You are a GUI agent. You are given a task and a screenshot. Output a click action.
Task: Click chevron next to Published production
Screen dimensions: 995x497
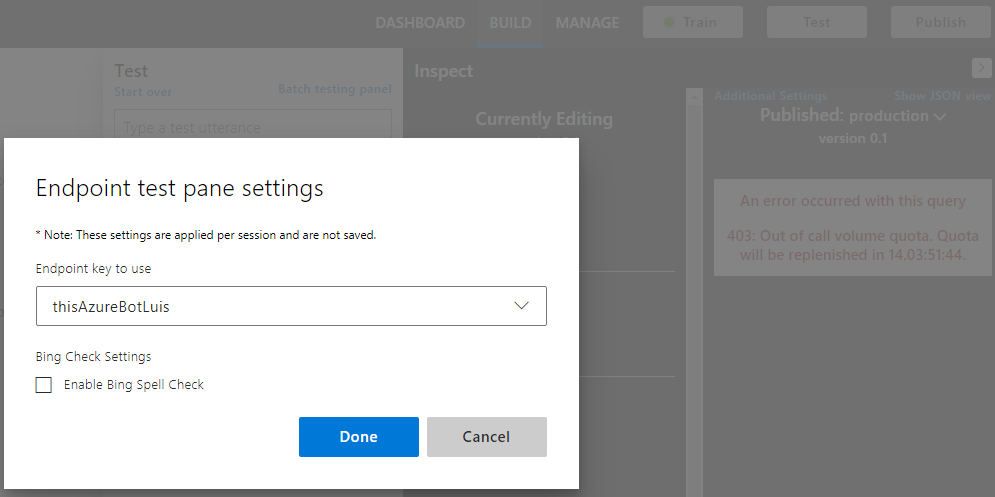pos(940,117)
